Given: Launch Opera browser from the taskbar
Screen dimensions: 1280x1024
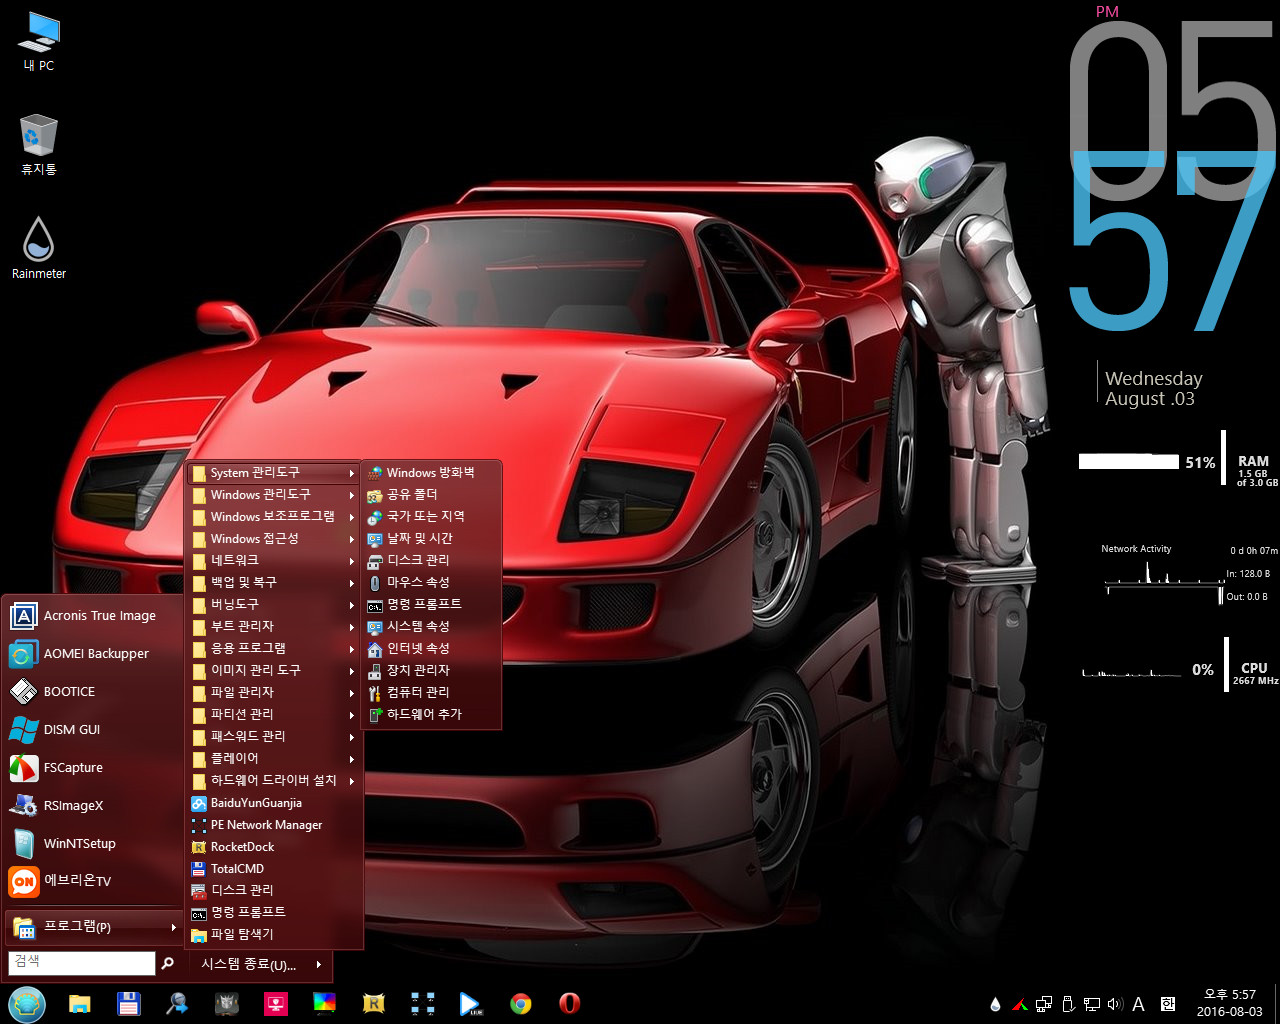Looking at the screenshot, I should (569, 1004).
